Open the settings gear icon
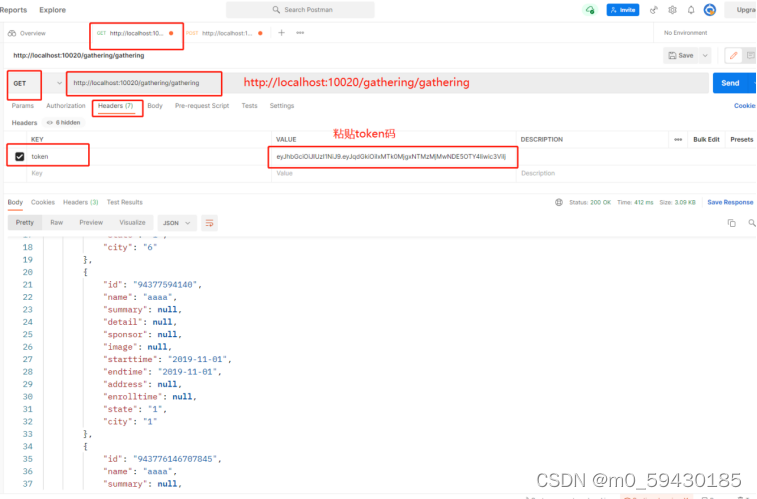The width and height of the screenshot is (757, 499). point(673,10)
